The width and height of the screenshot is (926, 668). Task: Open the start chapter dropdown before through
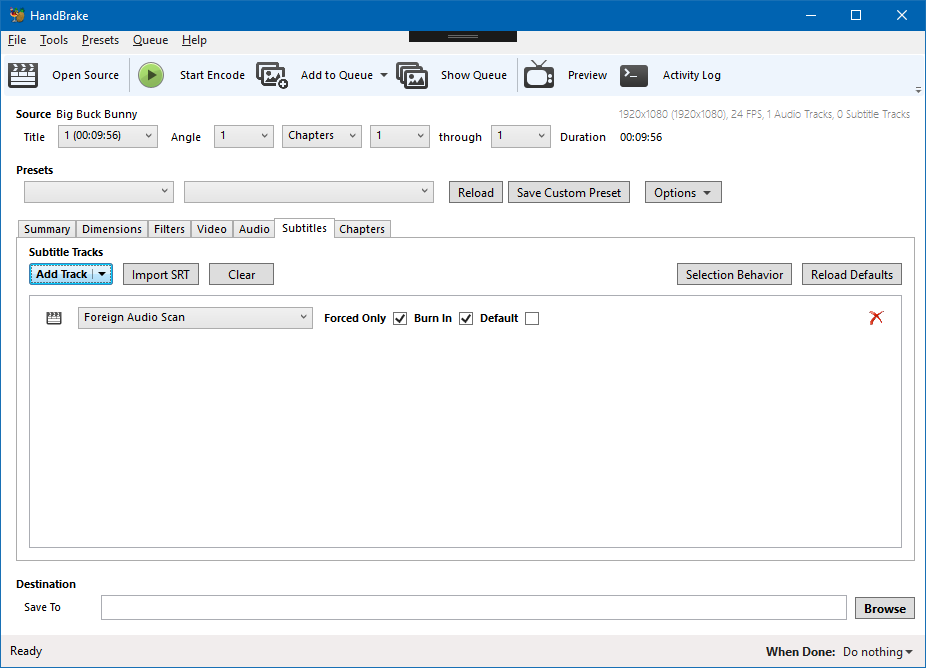400,136
